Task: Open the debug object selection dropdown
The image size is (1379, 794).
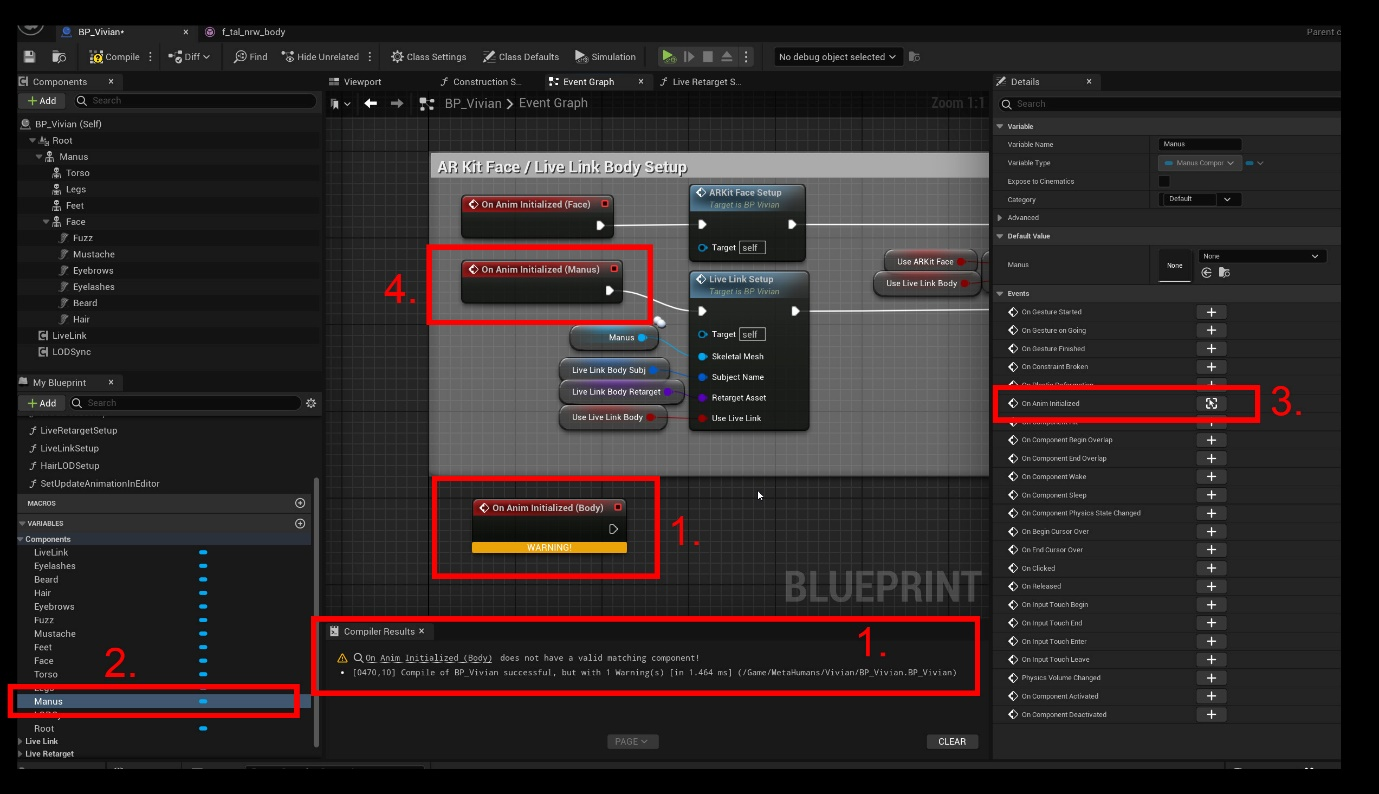Action: click(837, 57)
